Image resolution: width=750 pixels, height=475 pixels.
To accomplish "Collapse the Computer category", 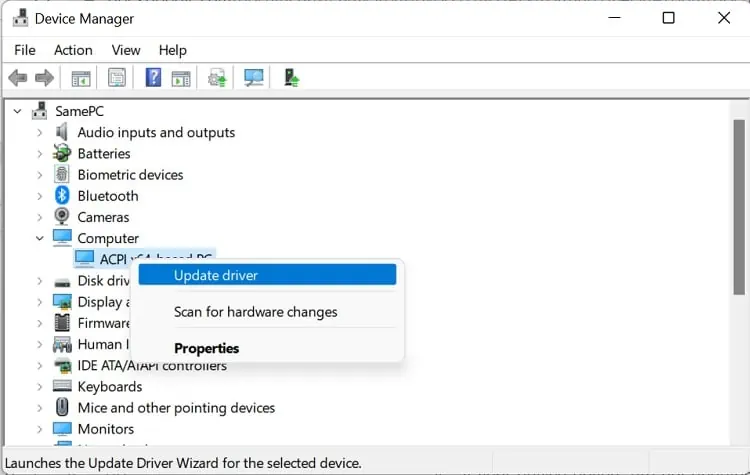I will [x=39, y=238].
